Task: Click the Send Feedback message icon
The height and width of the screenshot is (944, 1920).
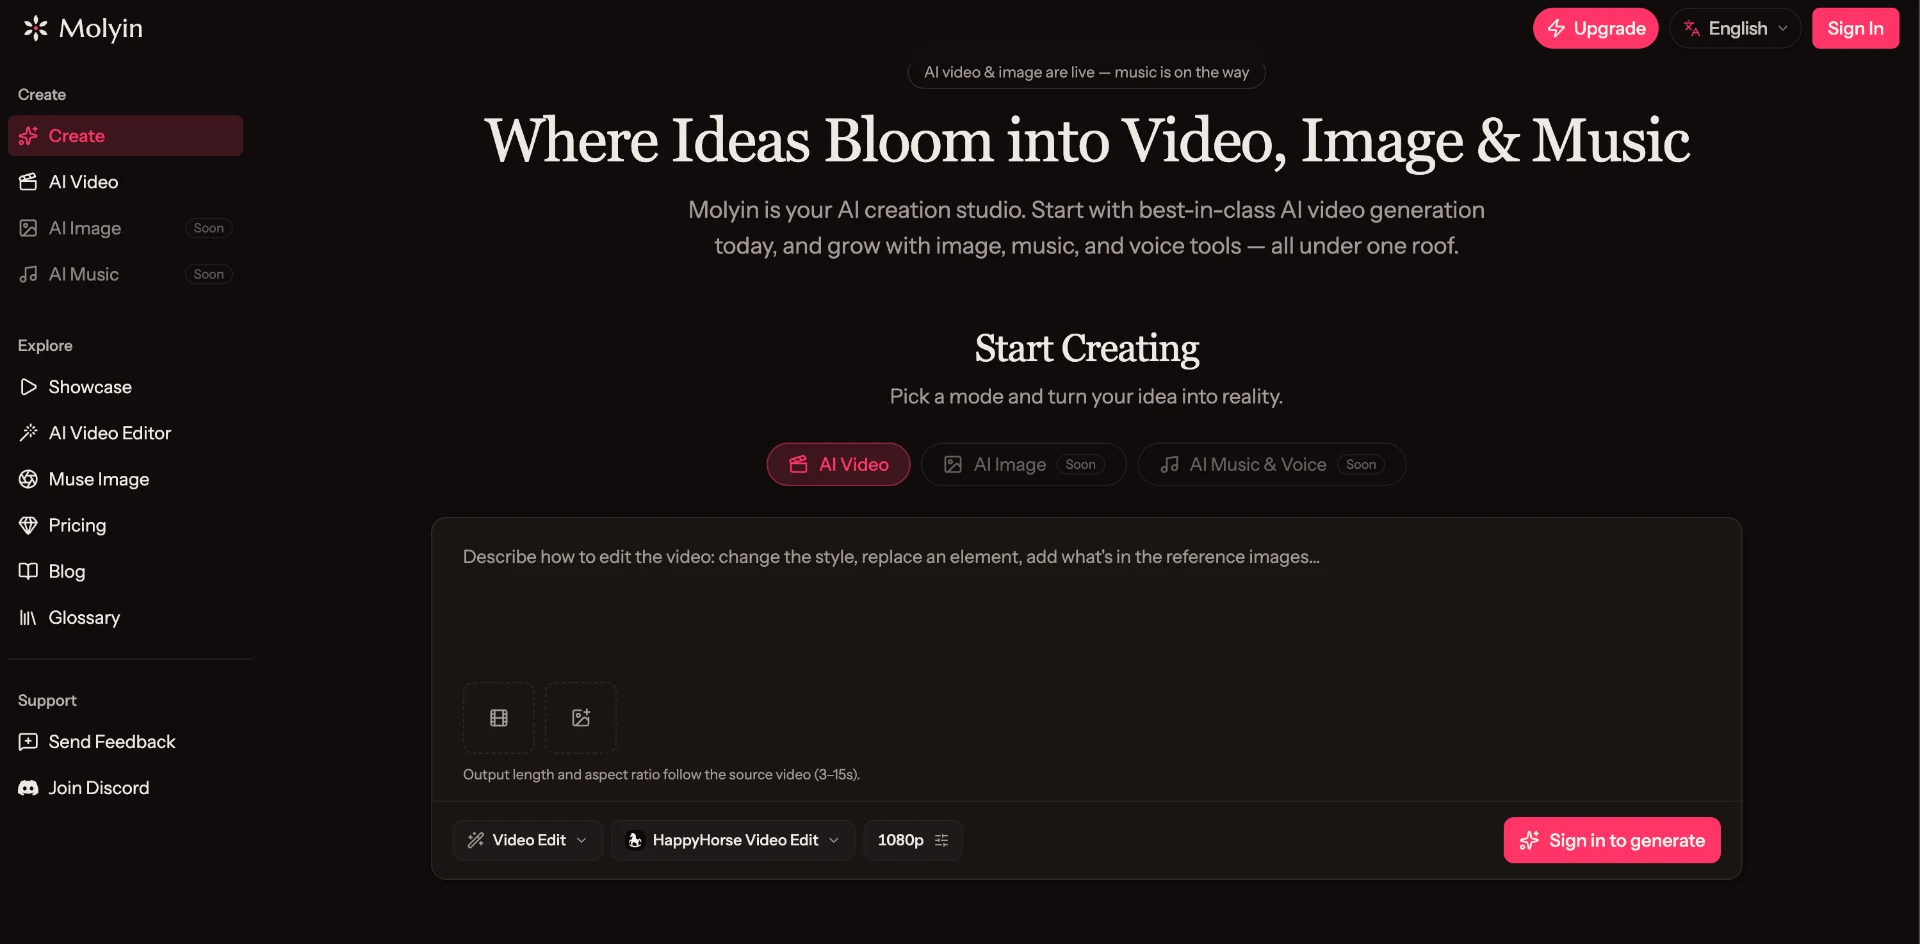Action: (x=28, y=742)
